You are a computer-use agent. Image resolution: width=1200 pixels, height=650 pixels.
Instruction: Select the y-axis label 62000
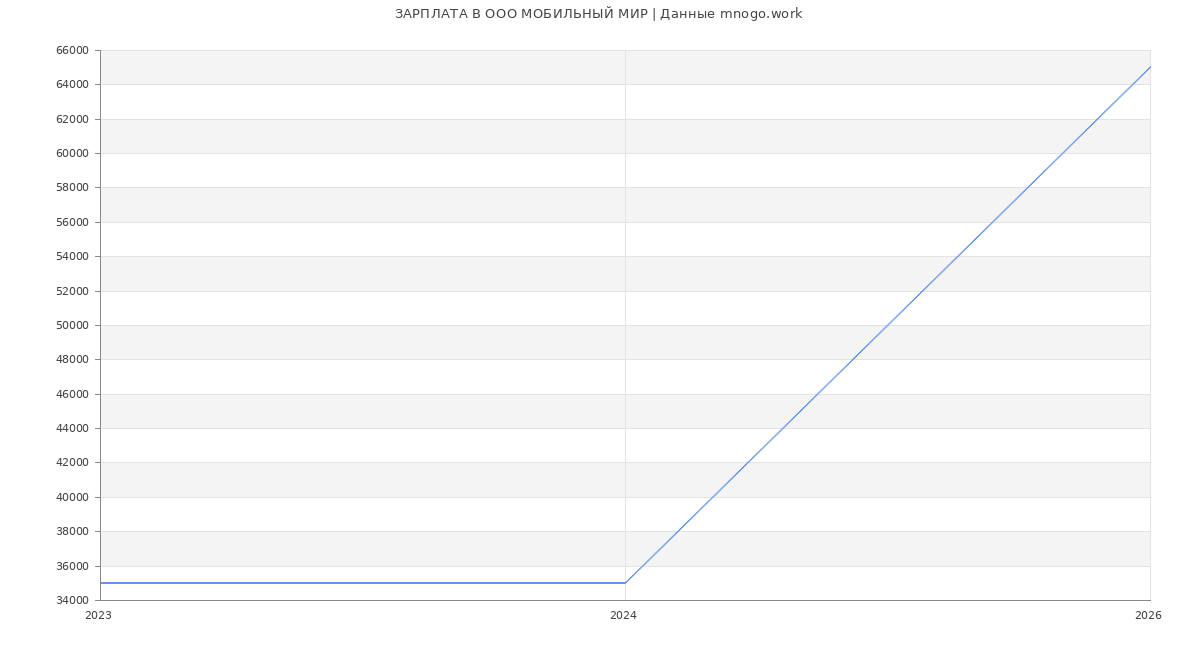[73, 119]
